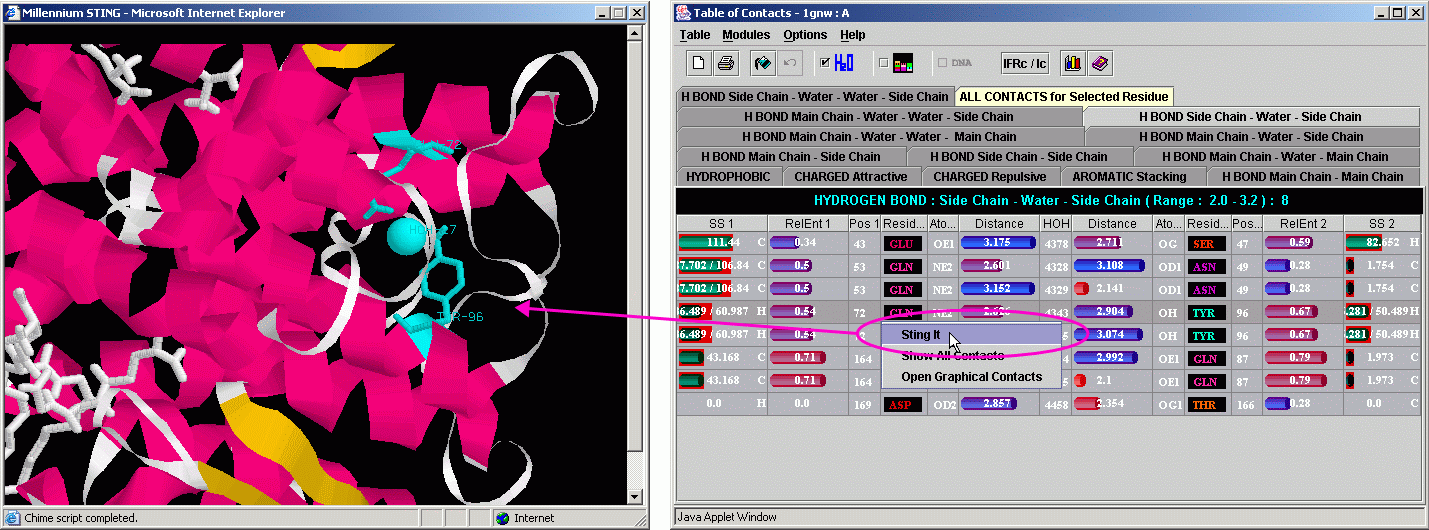Select Open Graphical Contacts menu entry
This screenshot has width=1429, height=530.
[x=970, y=377]
